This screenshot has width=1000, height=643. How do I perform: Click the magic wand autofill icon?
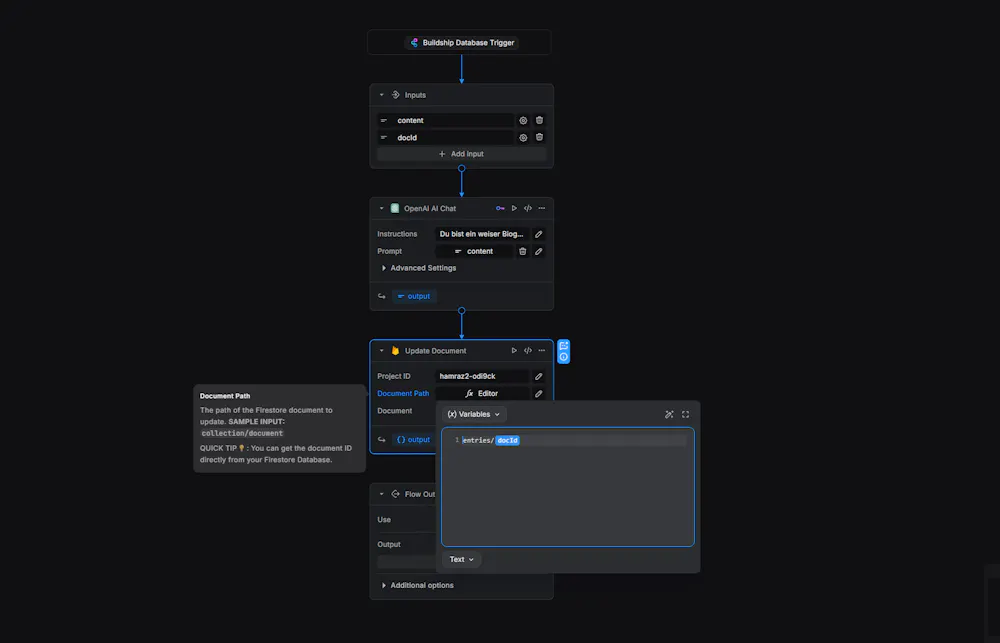(x=669, y=415)
